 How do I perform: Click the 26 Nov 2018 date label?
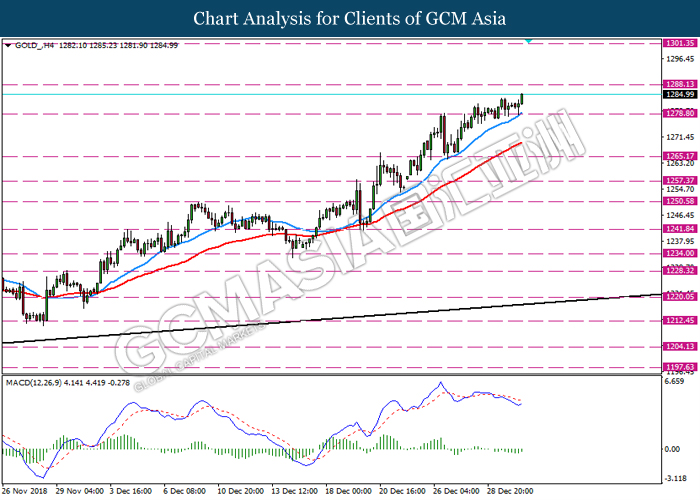24,491
